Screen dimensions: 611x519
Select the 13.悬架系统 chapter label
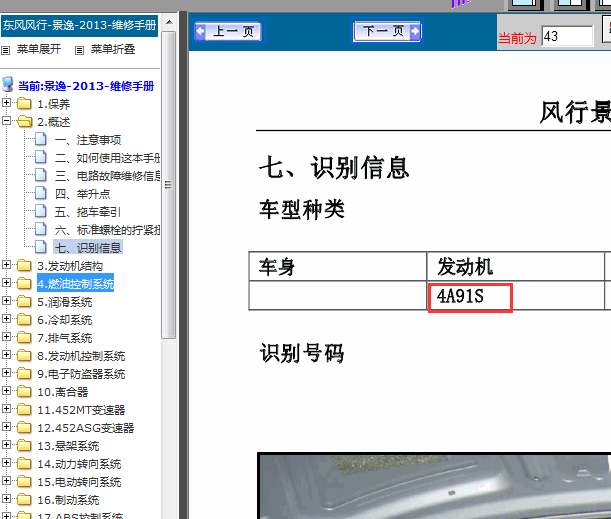pos(68,446)
